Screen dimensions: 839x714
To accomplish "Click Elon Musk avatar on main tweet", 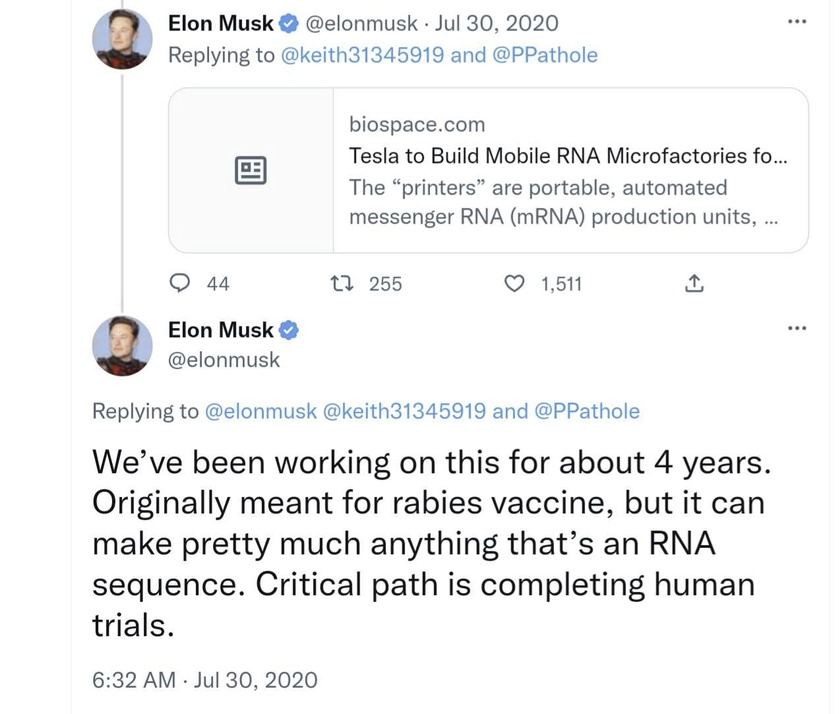I will tap(123, 346).
